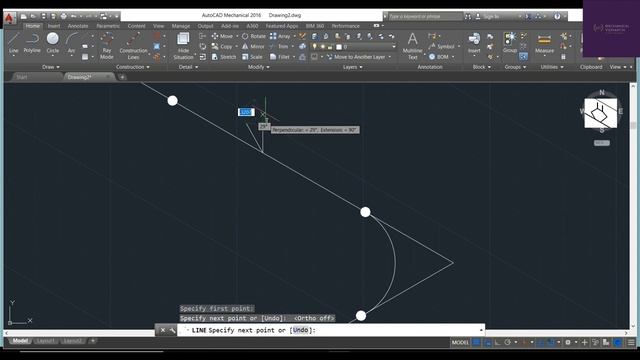Click the layer color swatch in Layers panel

pos(339,47)
